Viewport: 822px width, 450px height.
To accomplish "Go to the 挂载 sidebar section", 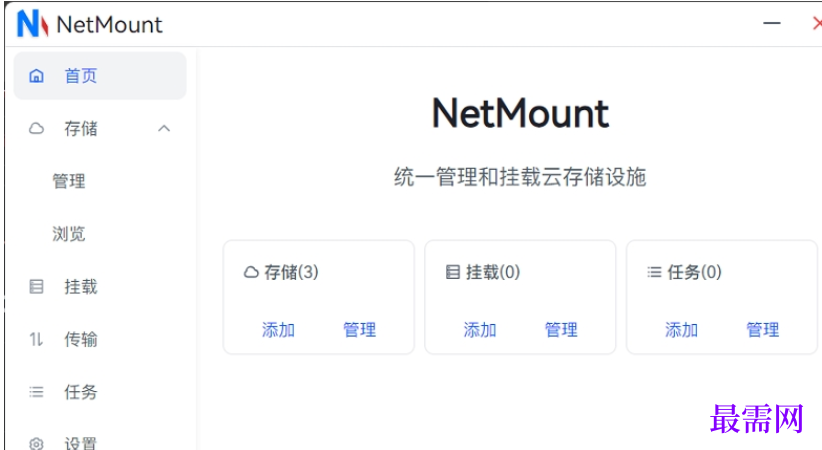I will [81, 286].
